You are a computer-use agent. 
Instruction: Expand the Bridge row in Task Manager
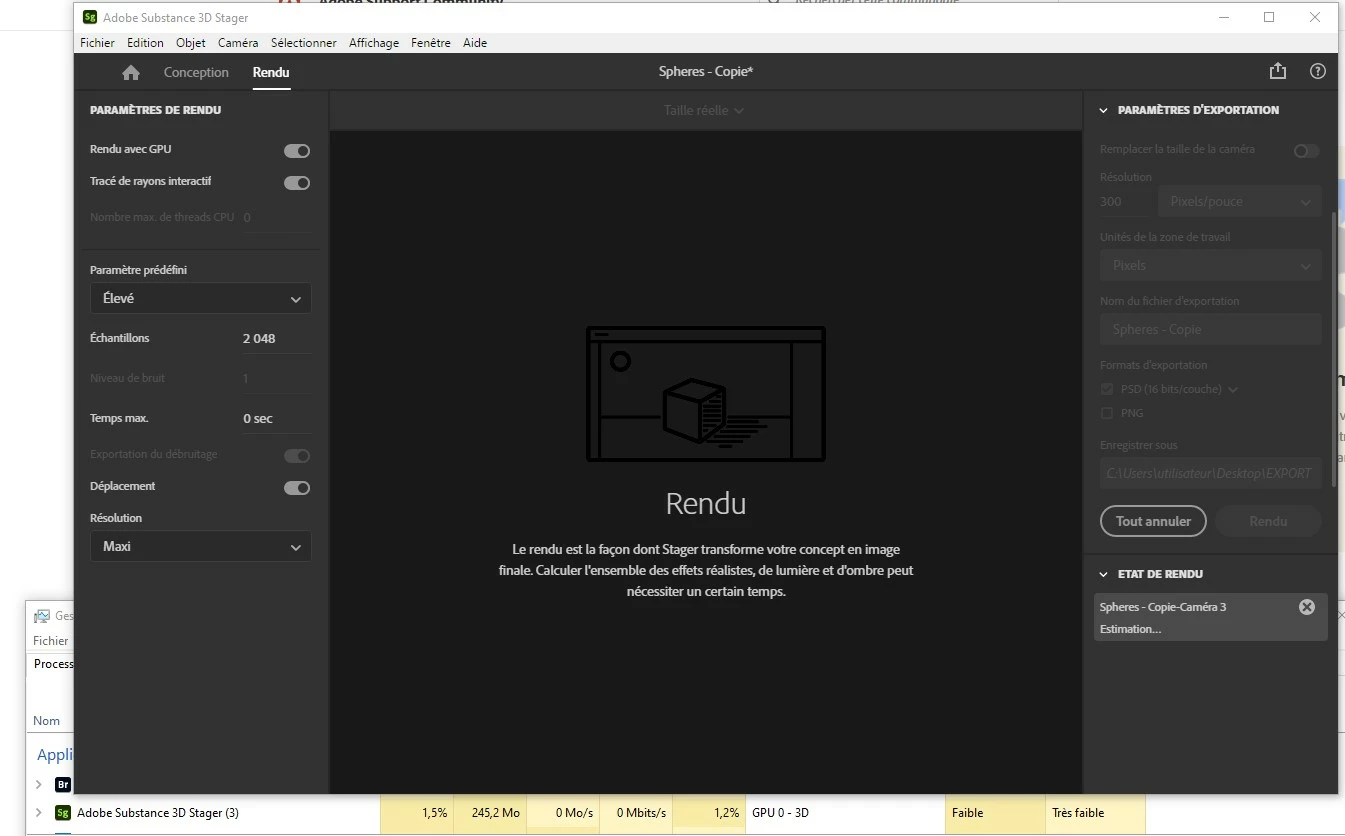tap(39, 784)
